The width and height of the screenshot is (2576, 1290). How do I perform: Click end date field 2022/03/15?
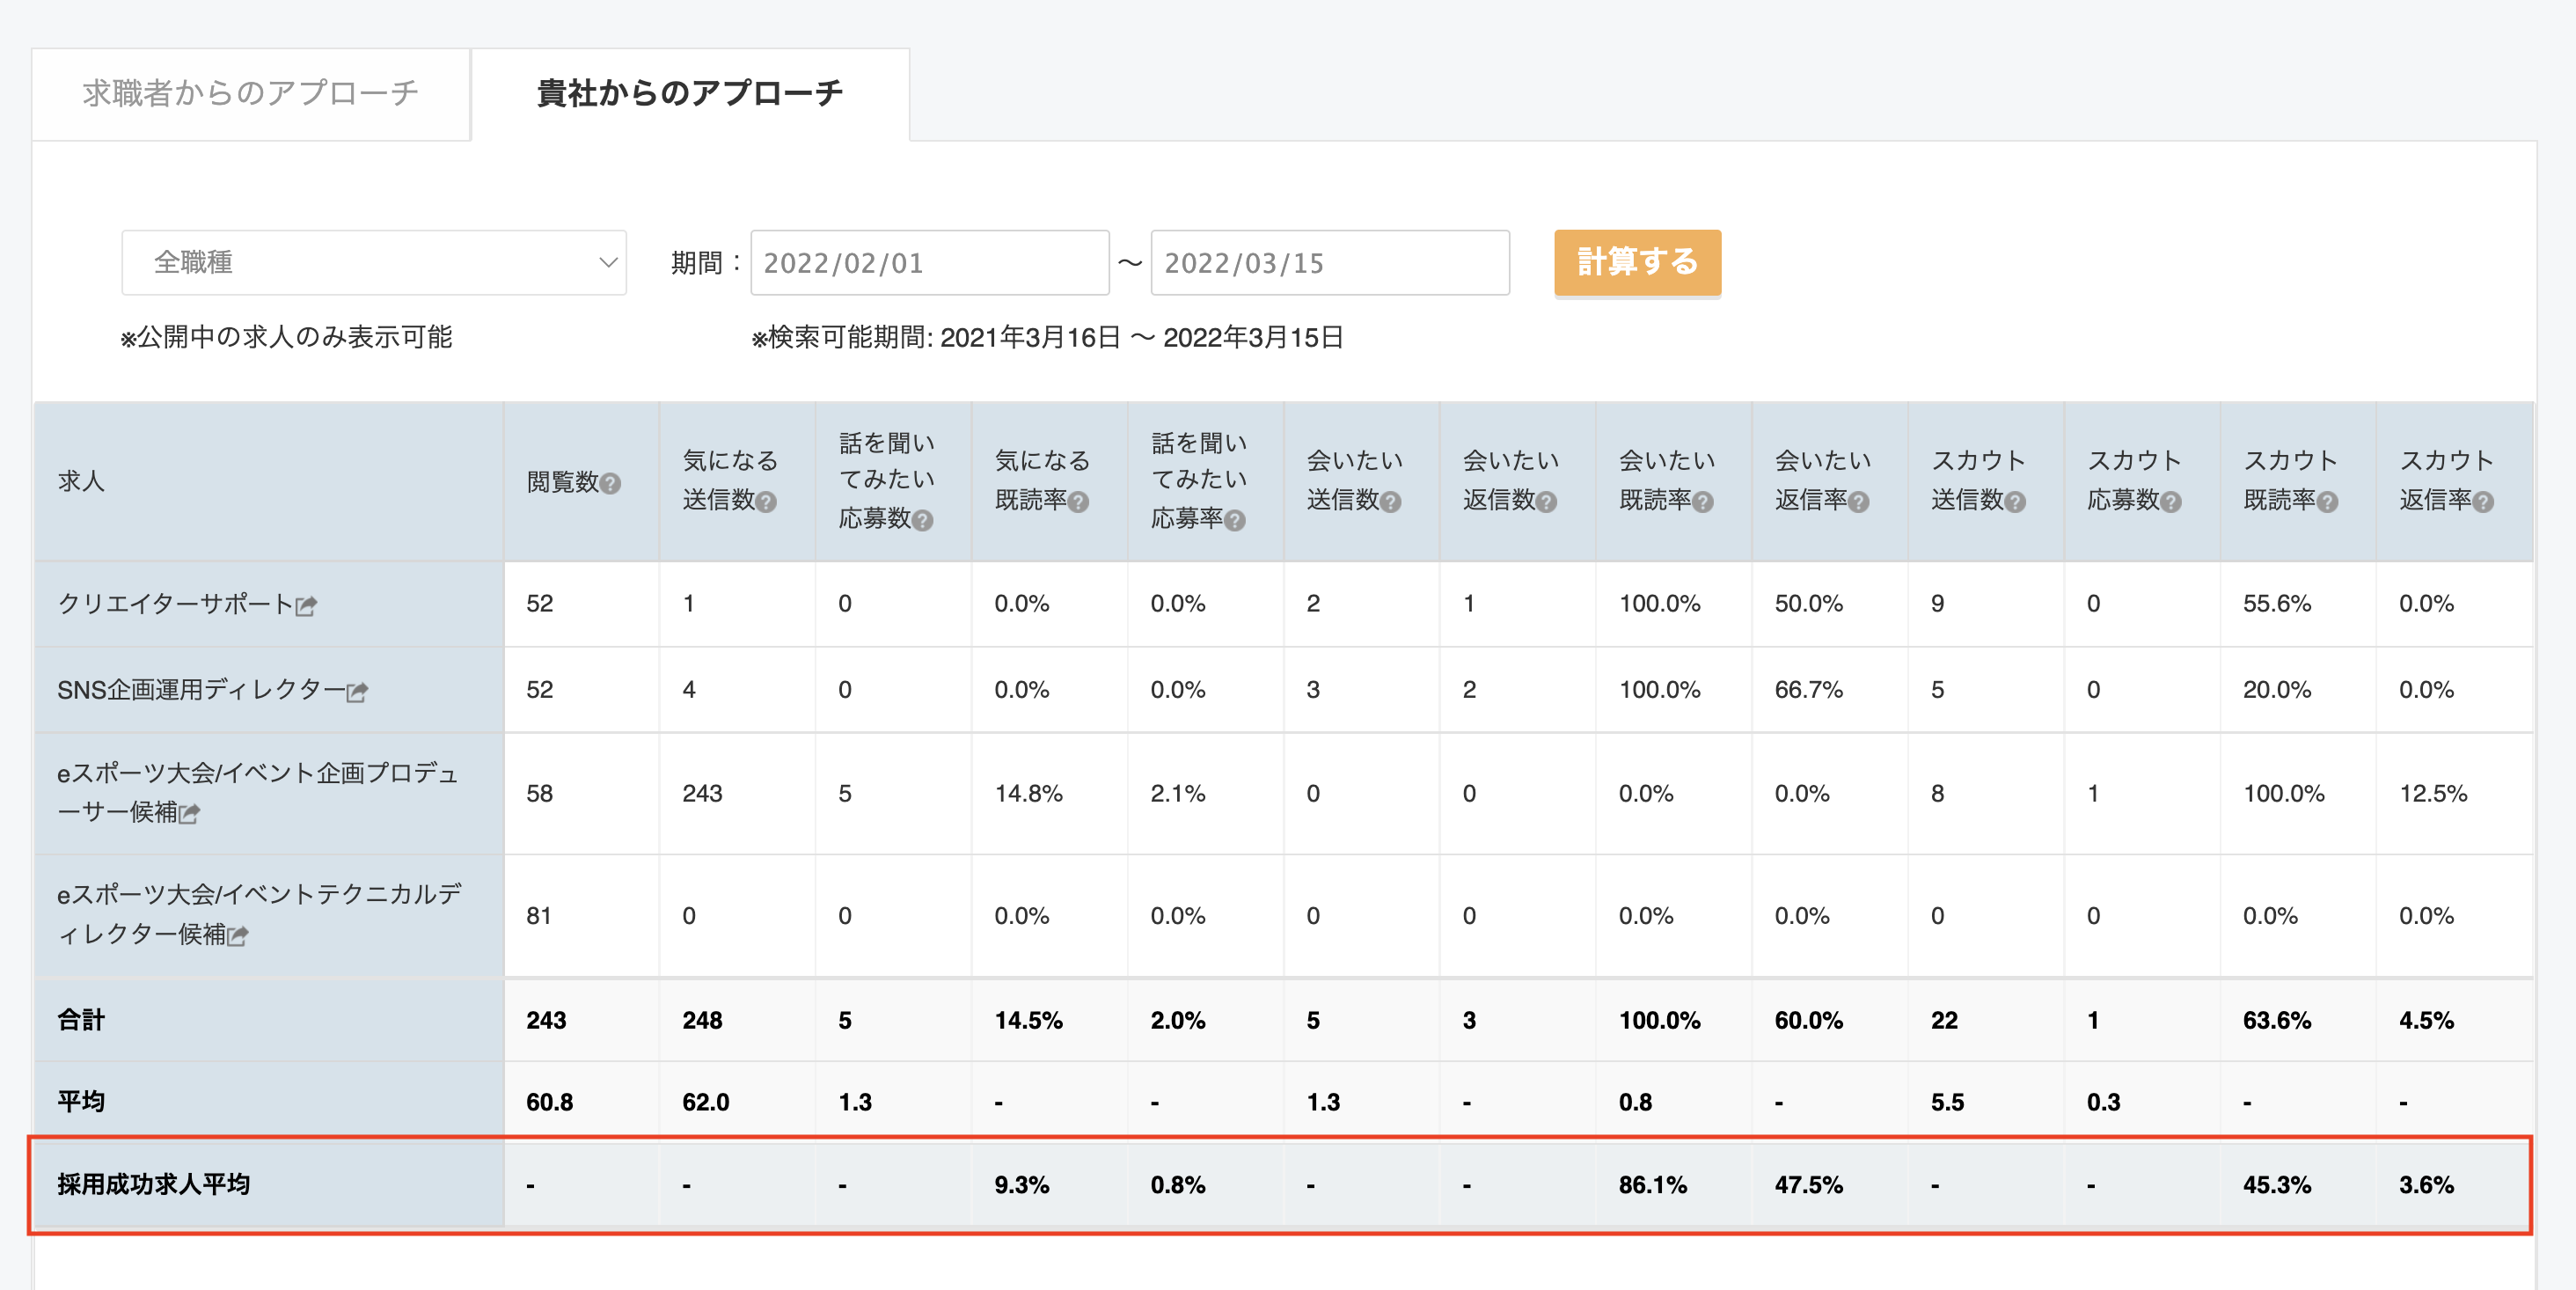(x=1330, y=262)
